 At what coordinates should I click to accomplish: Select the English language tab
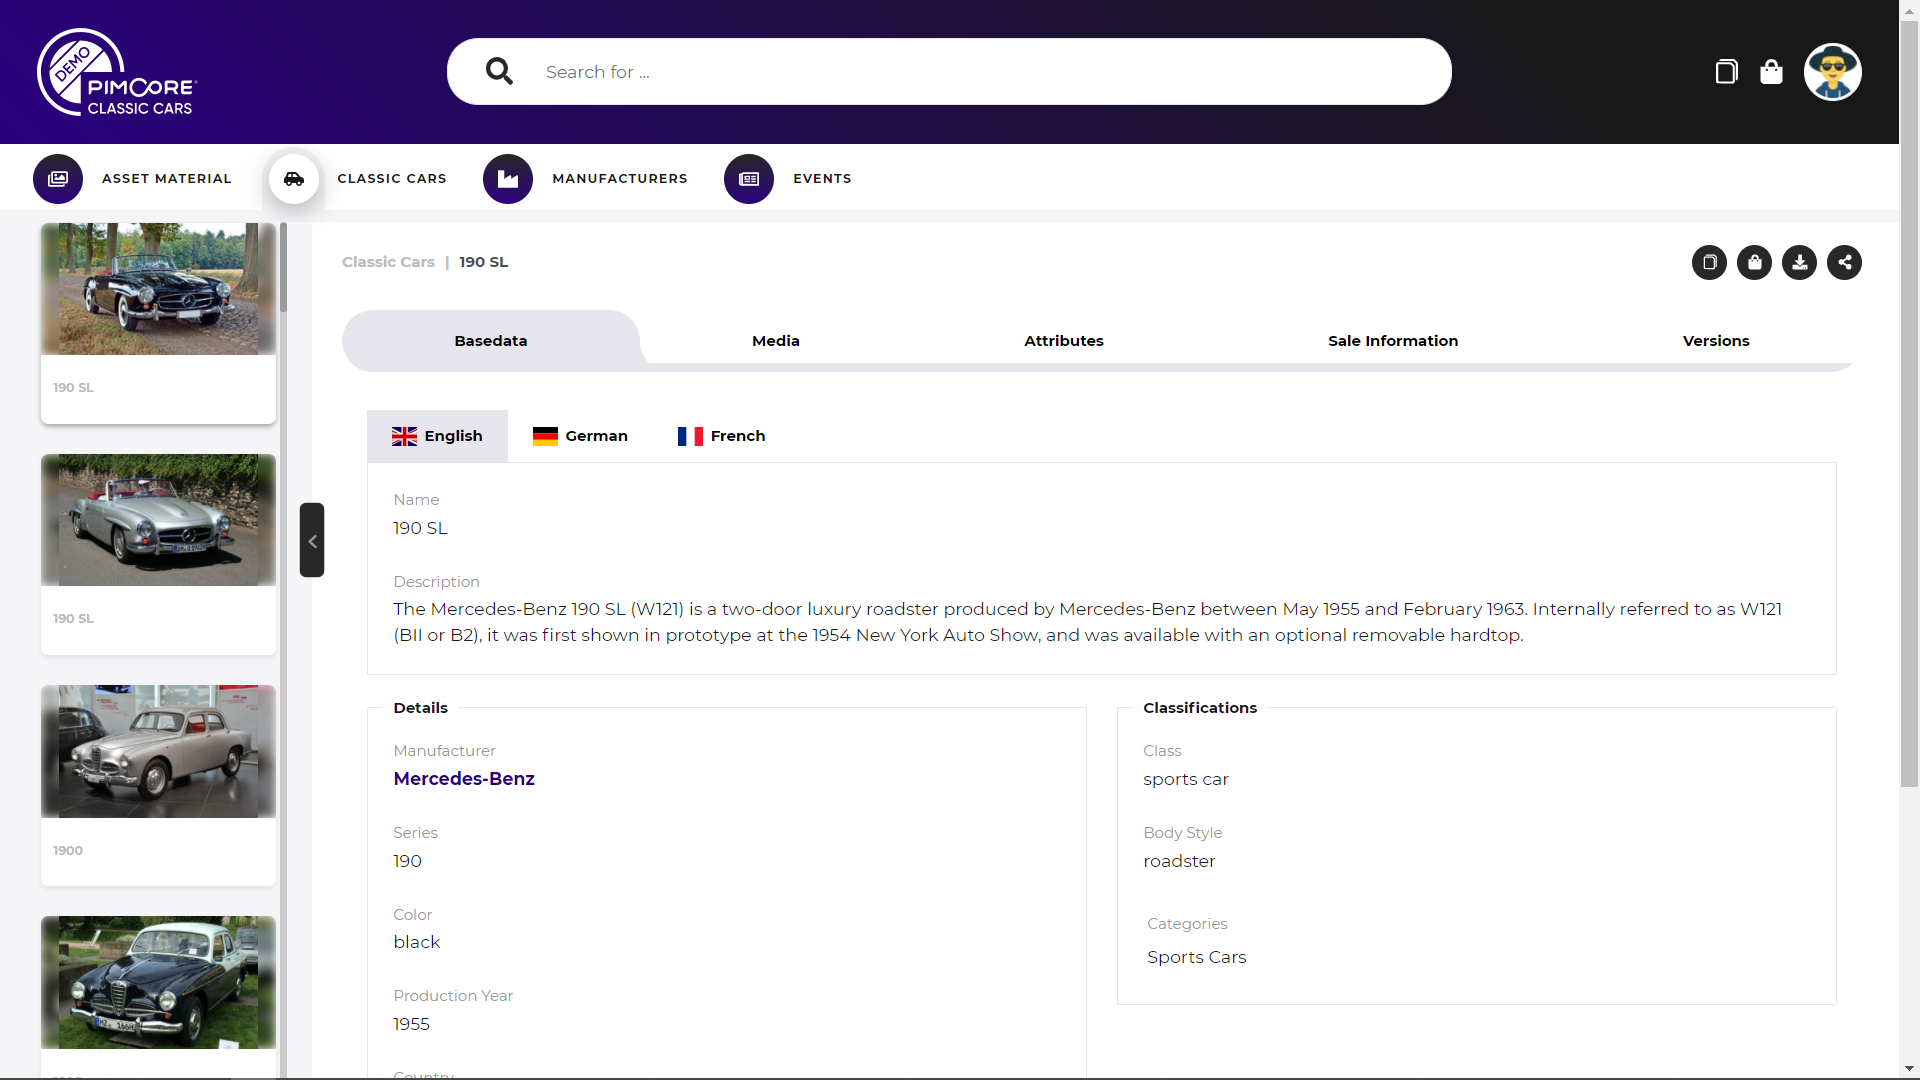pos(437,436)
